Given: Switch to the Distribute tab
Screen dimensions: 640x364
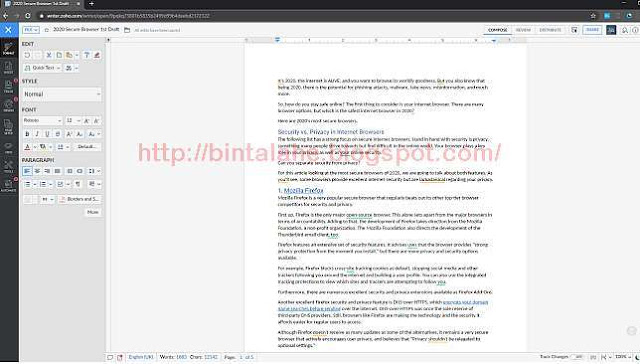Looking at the screenshot, I should coord(550,30).
